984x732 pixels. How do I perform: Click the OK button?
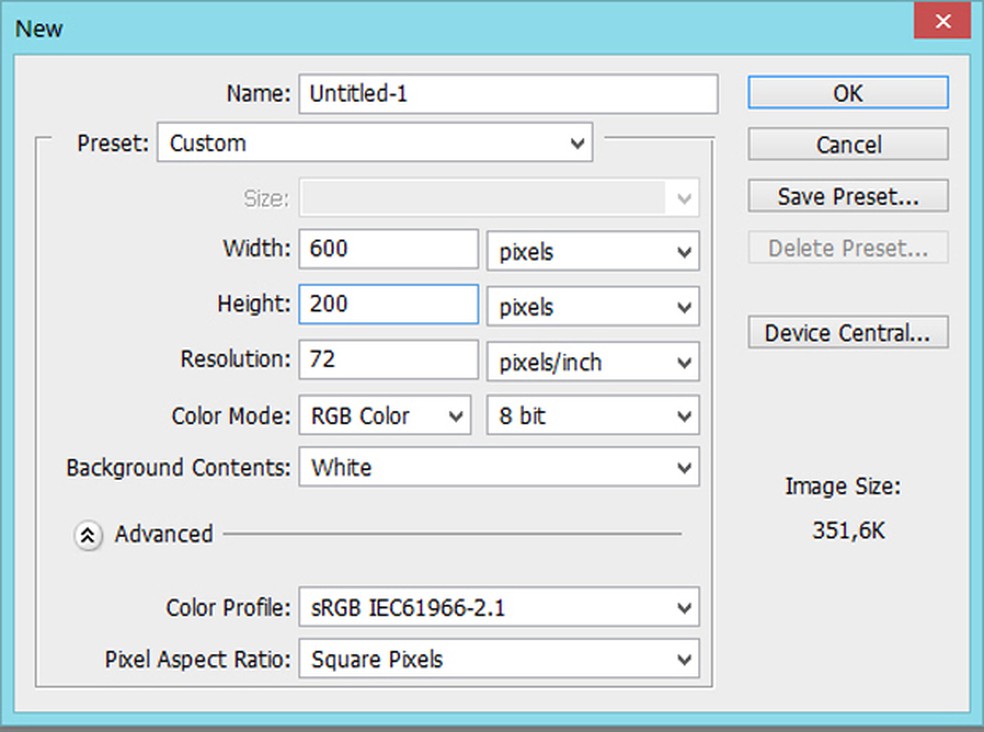tap(847, 93)
